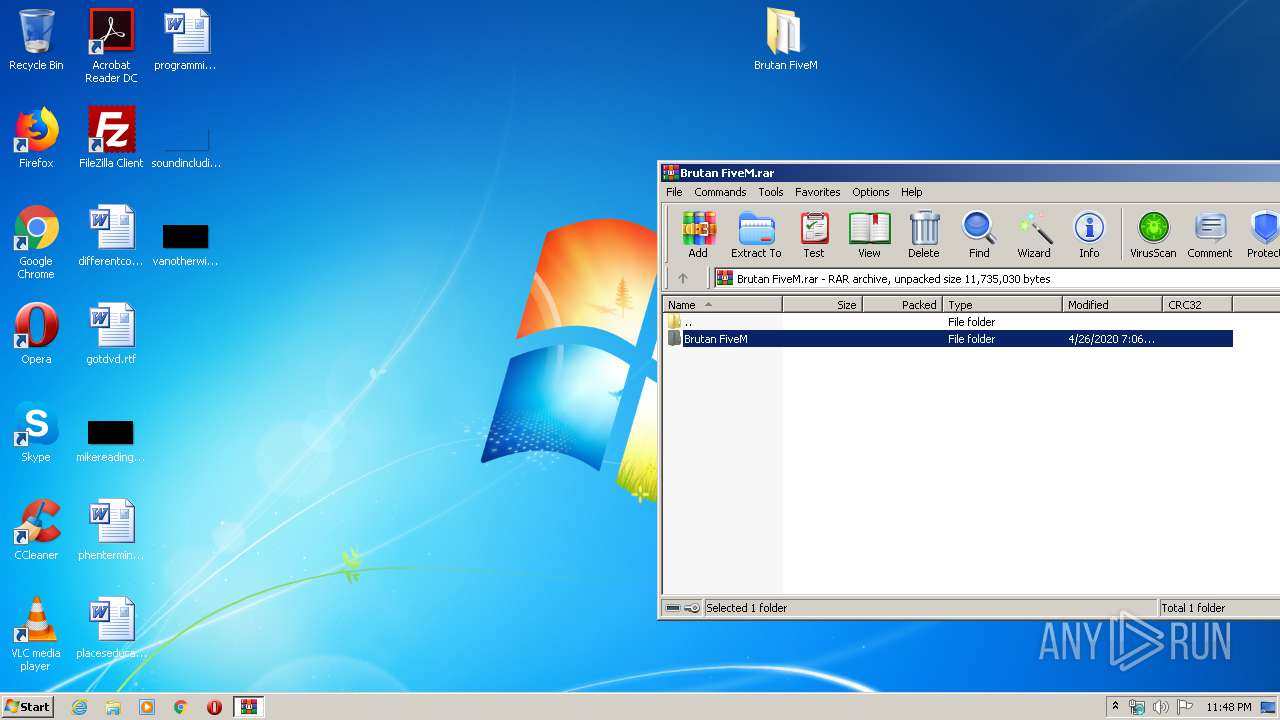The height and width of the screenshot is (720, 1280).
Task: Click the archive path address field
Action: pos(996,279)
